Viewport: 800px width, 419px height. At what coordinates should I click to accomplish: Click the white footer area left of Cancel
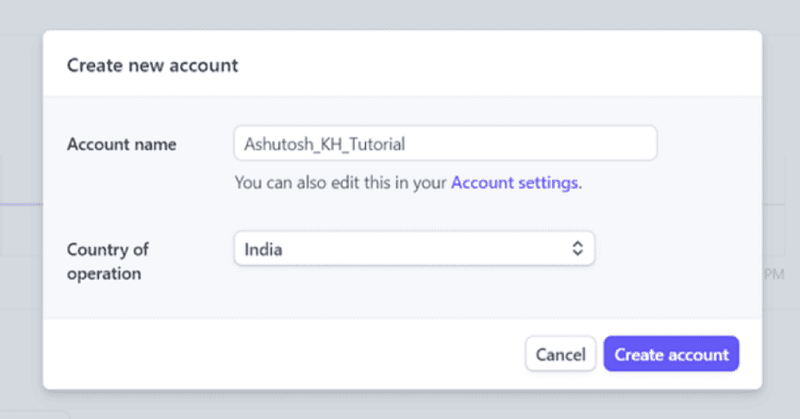pos(280,354)
